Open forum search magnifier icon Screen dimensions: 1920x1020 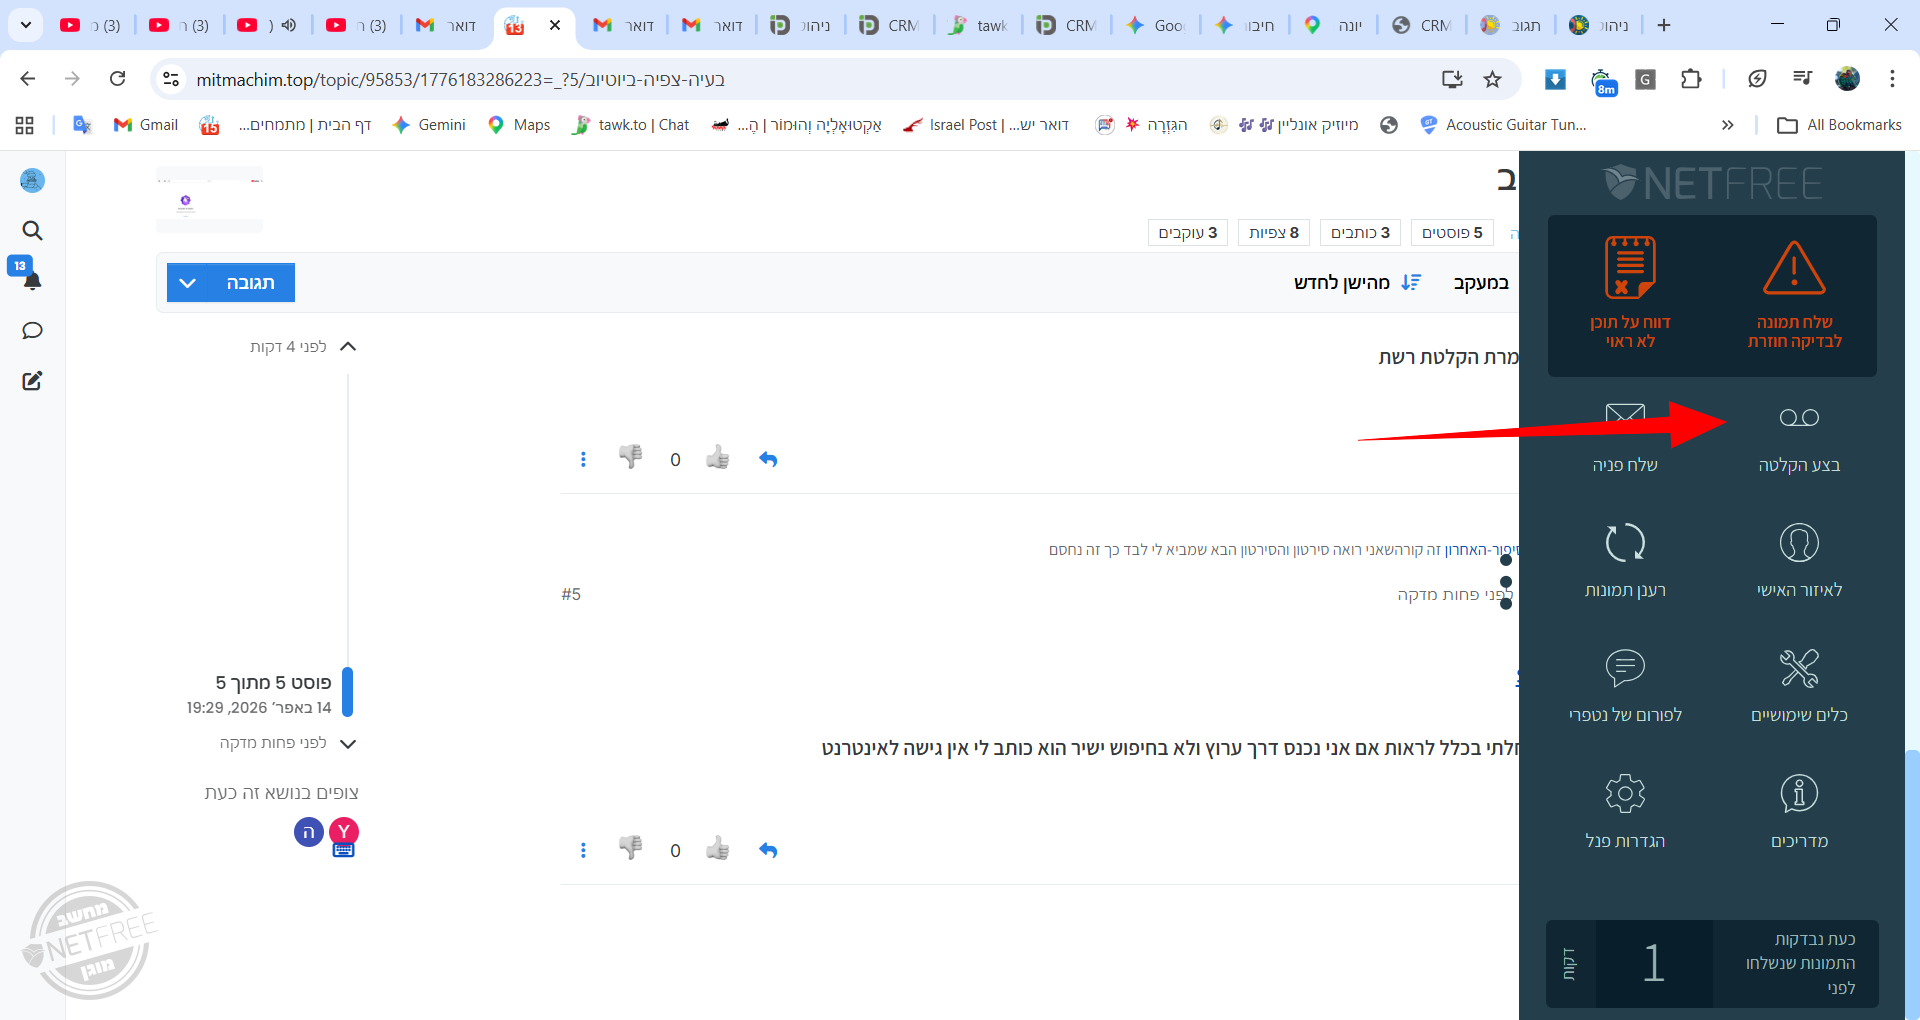pos(32,231)
